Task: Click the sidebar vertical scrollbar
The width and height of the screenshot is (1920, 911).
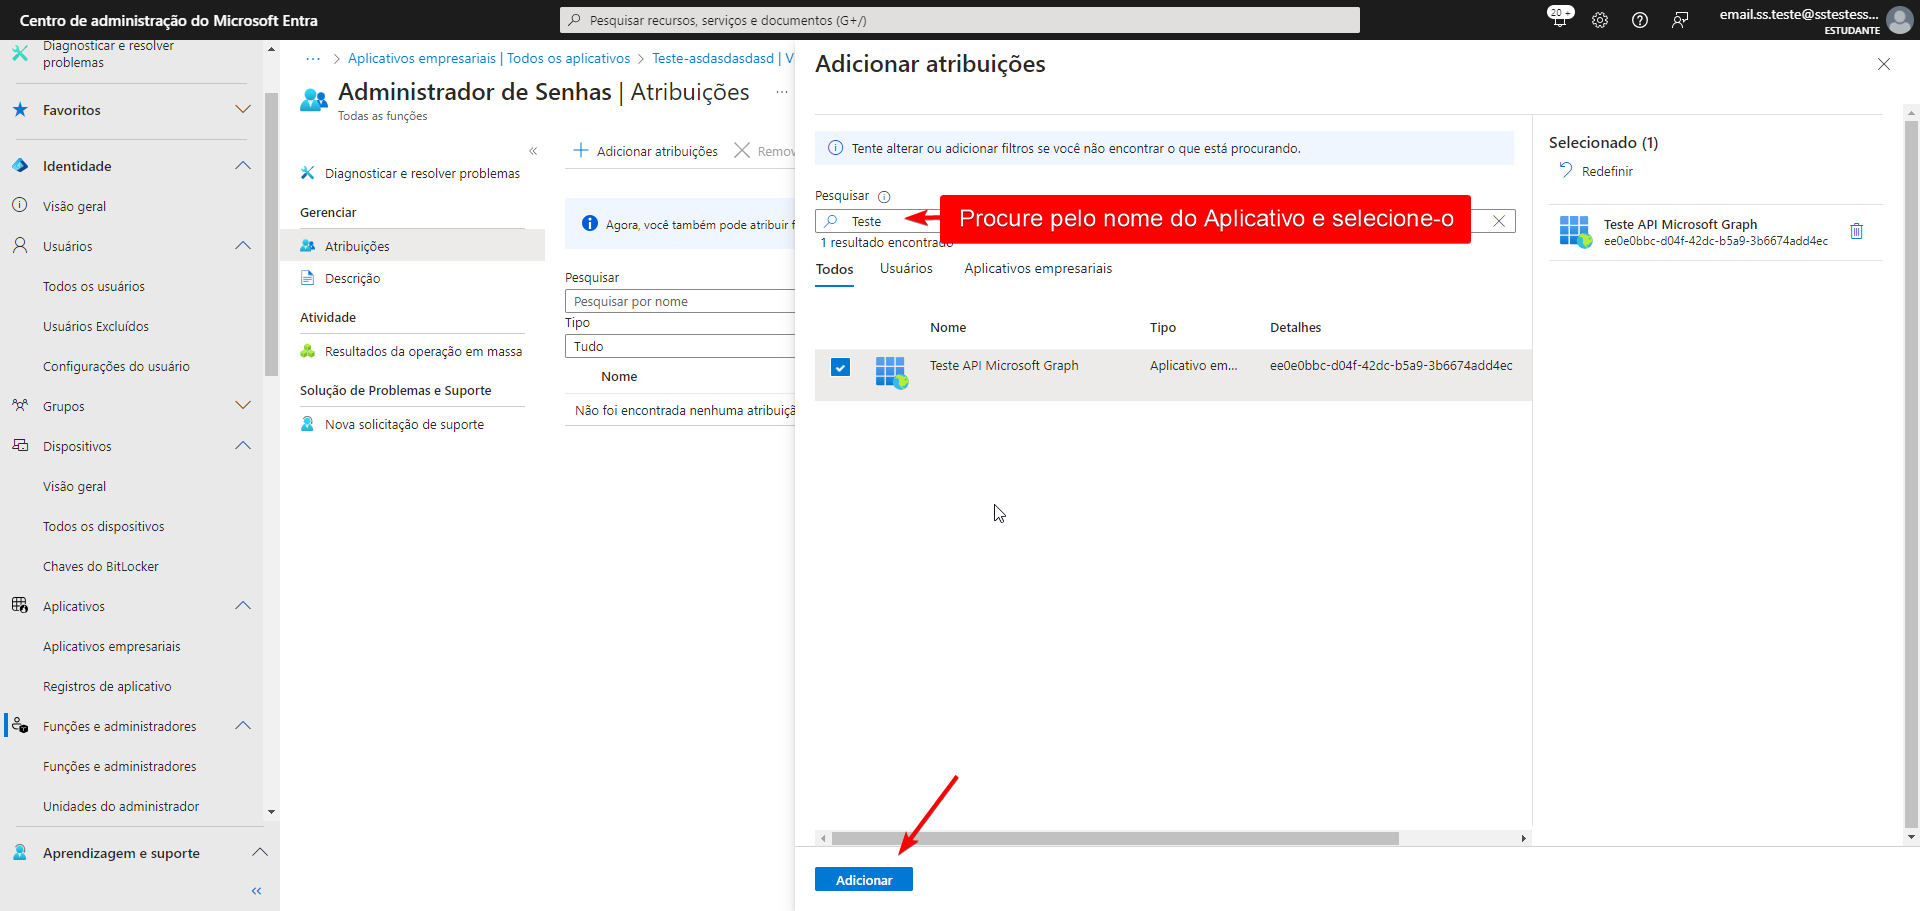Action: tap(271, 235)
